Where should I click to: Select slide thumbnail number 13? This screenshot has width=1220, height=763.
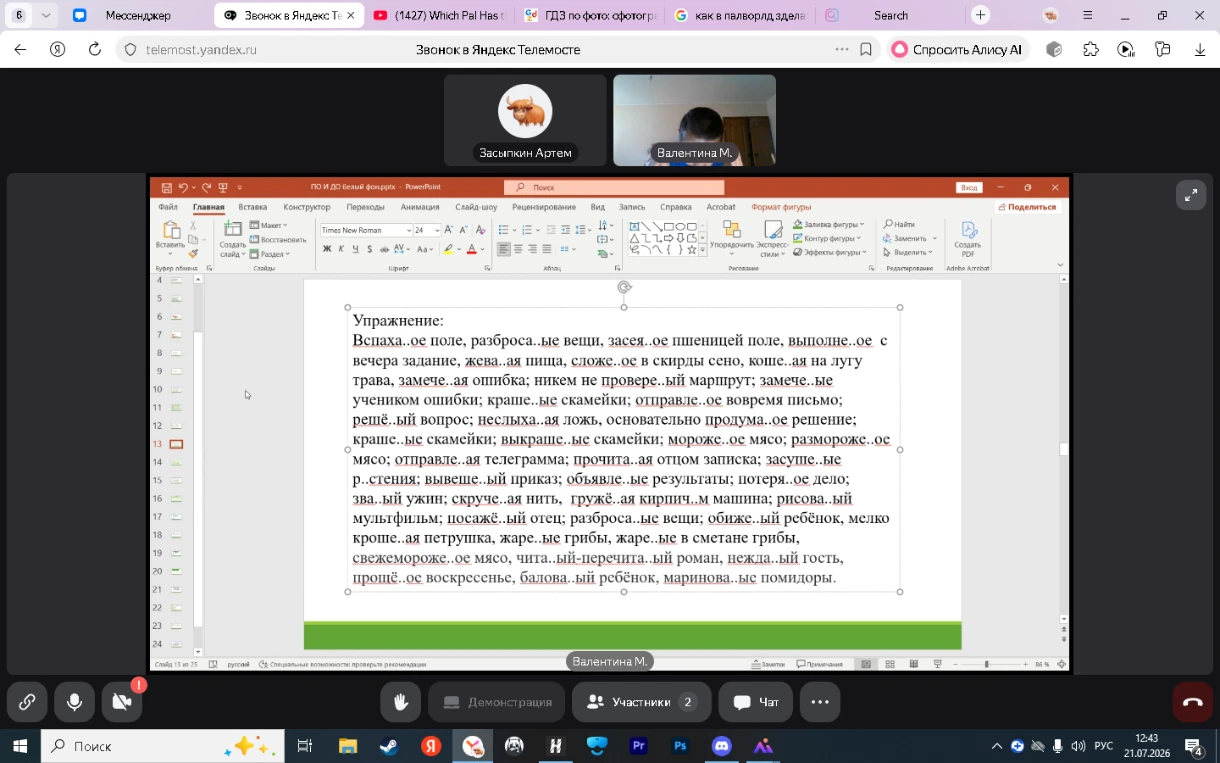pos(176,444)
